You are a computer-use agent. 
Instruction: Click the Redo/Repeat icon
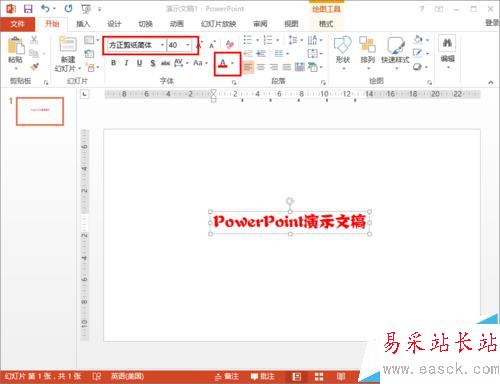pos(69,8)
